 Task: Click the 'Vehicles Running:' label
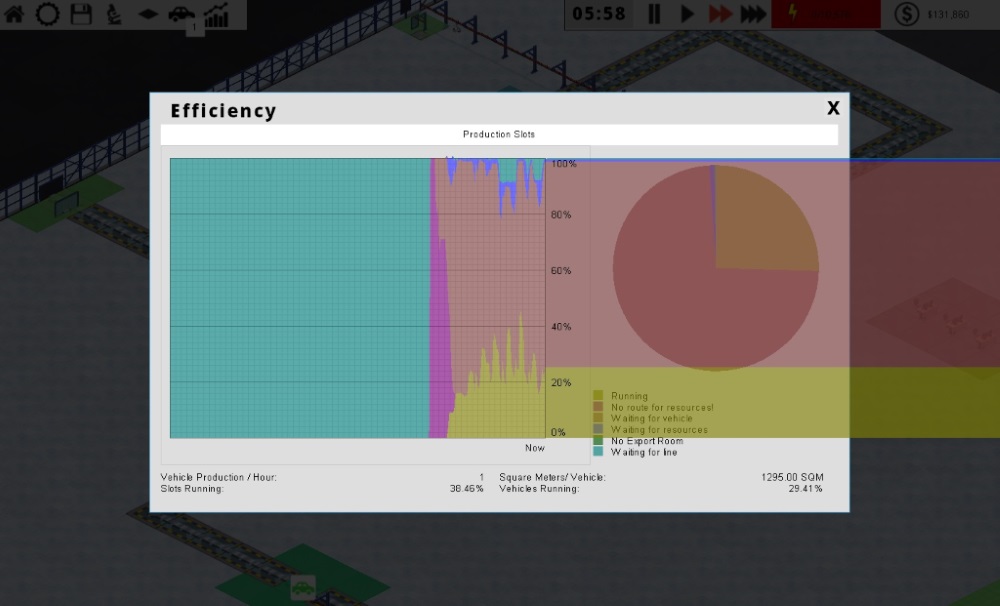click(539, 489)
